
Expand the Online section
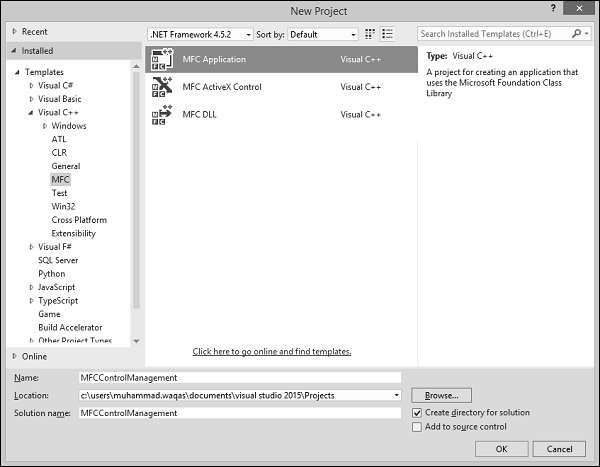[x=15, y=356]
